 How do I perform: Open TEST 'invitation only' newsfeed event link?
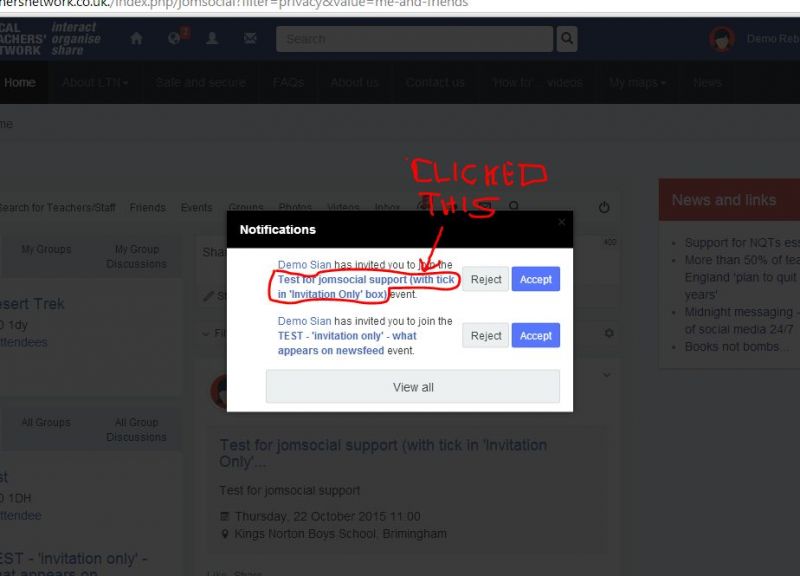(347, 343)
